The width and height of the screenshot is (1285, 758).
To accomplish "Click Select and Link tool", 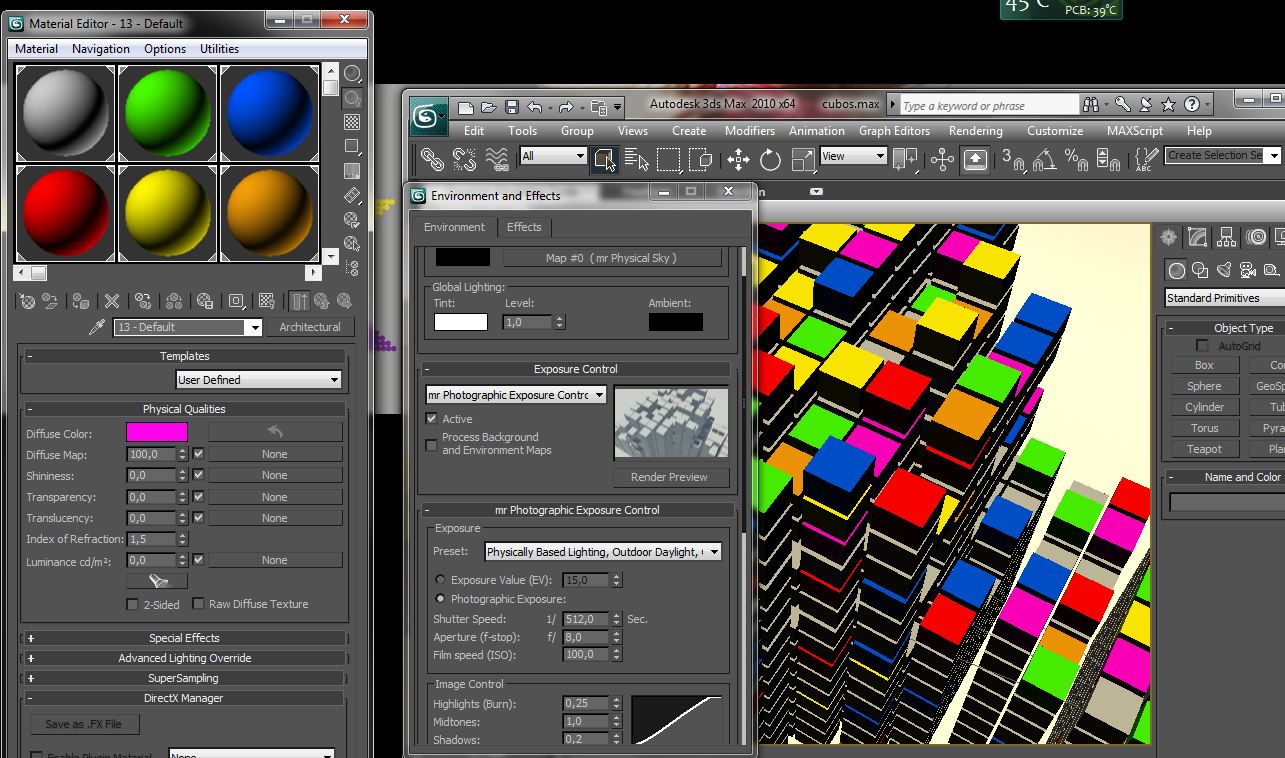I will (x=432, y=158).
